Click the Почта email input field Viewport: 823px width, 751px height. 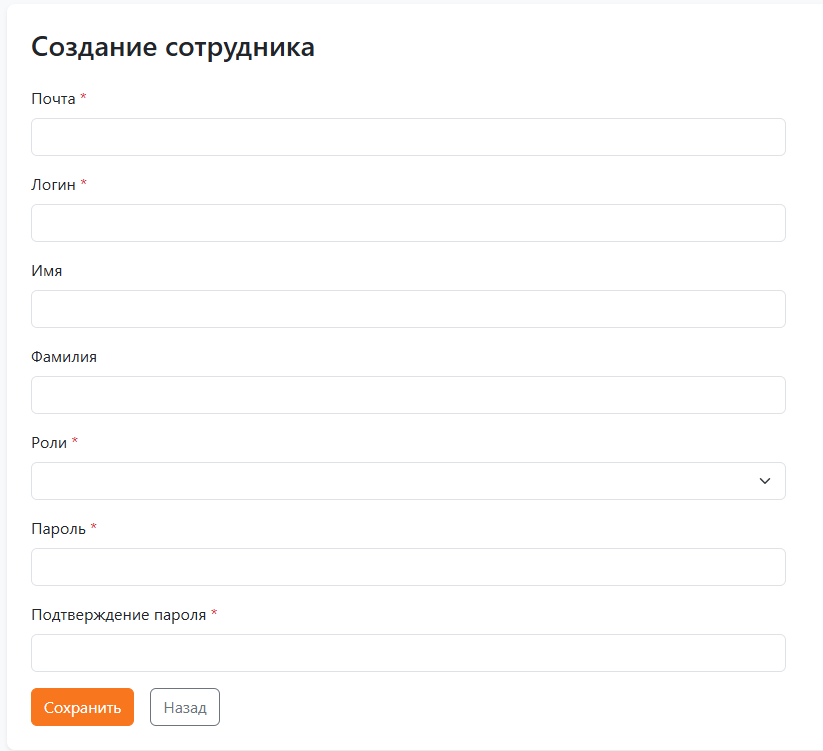click(408, 137)
